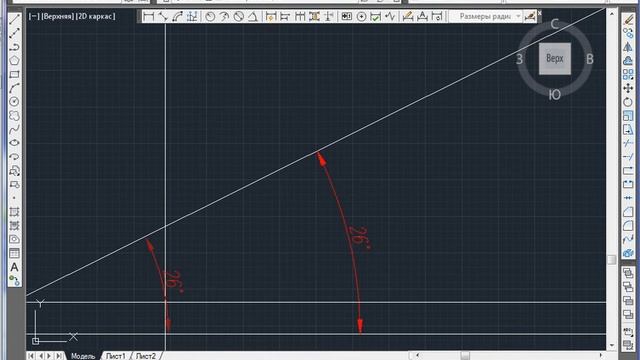Open the Dimension Edit tool
This screenshot has width=640, height=360.
[408, 16]
